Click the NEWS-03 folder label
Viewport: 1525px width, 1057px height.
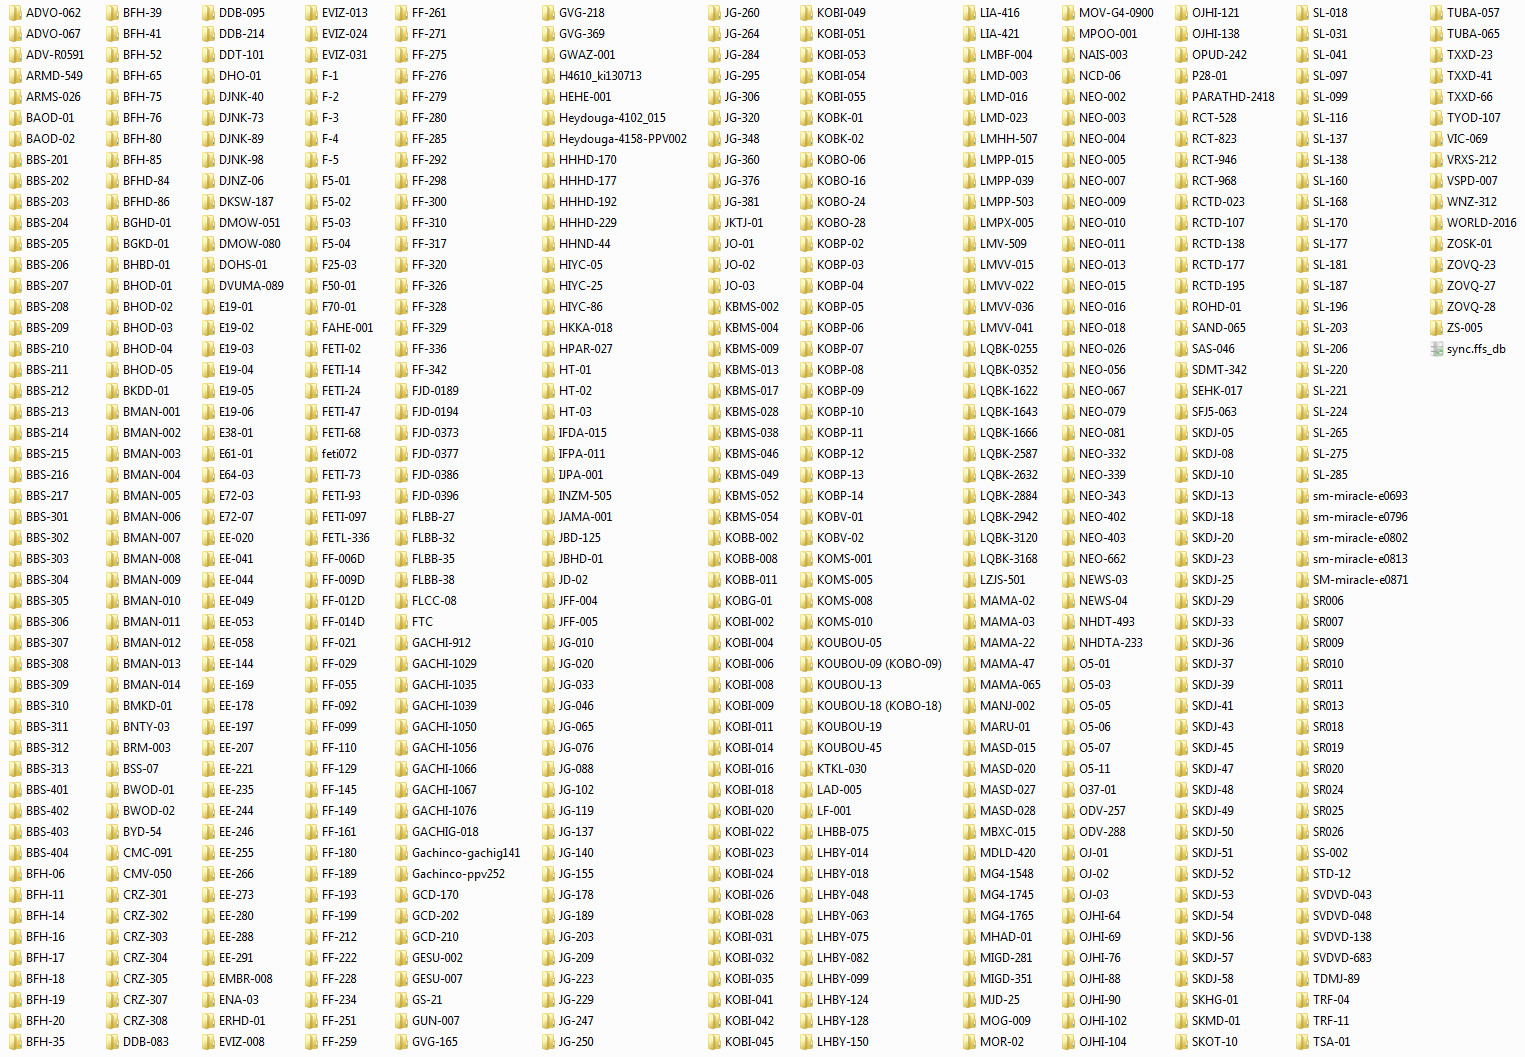click(x=1102, y=580)
